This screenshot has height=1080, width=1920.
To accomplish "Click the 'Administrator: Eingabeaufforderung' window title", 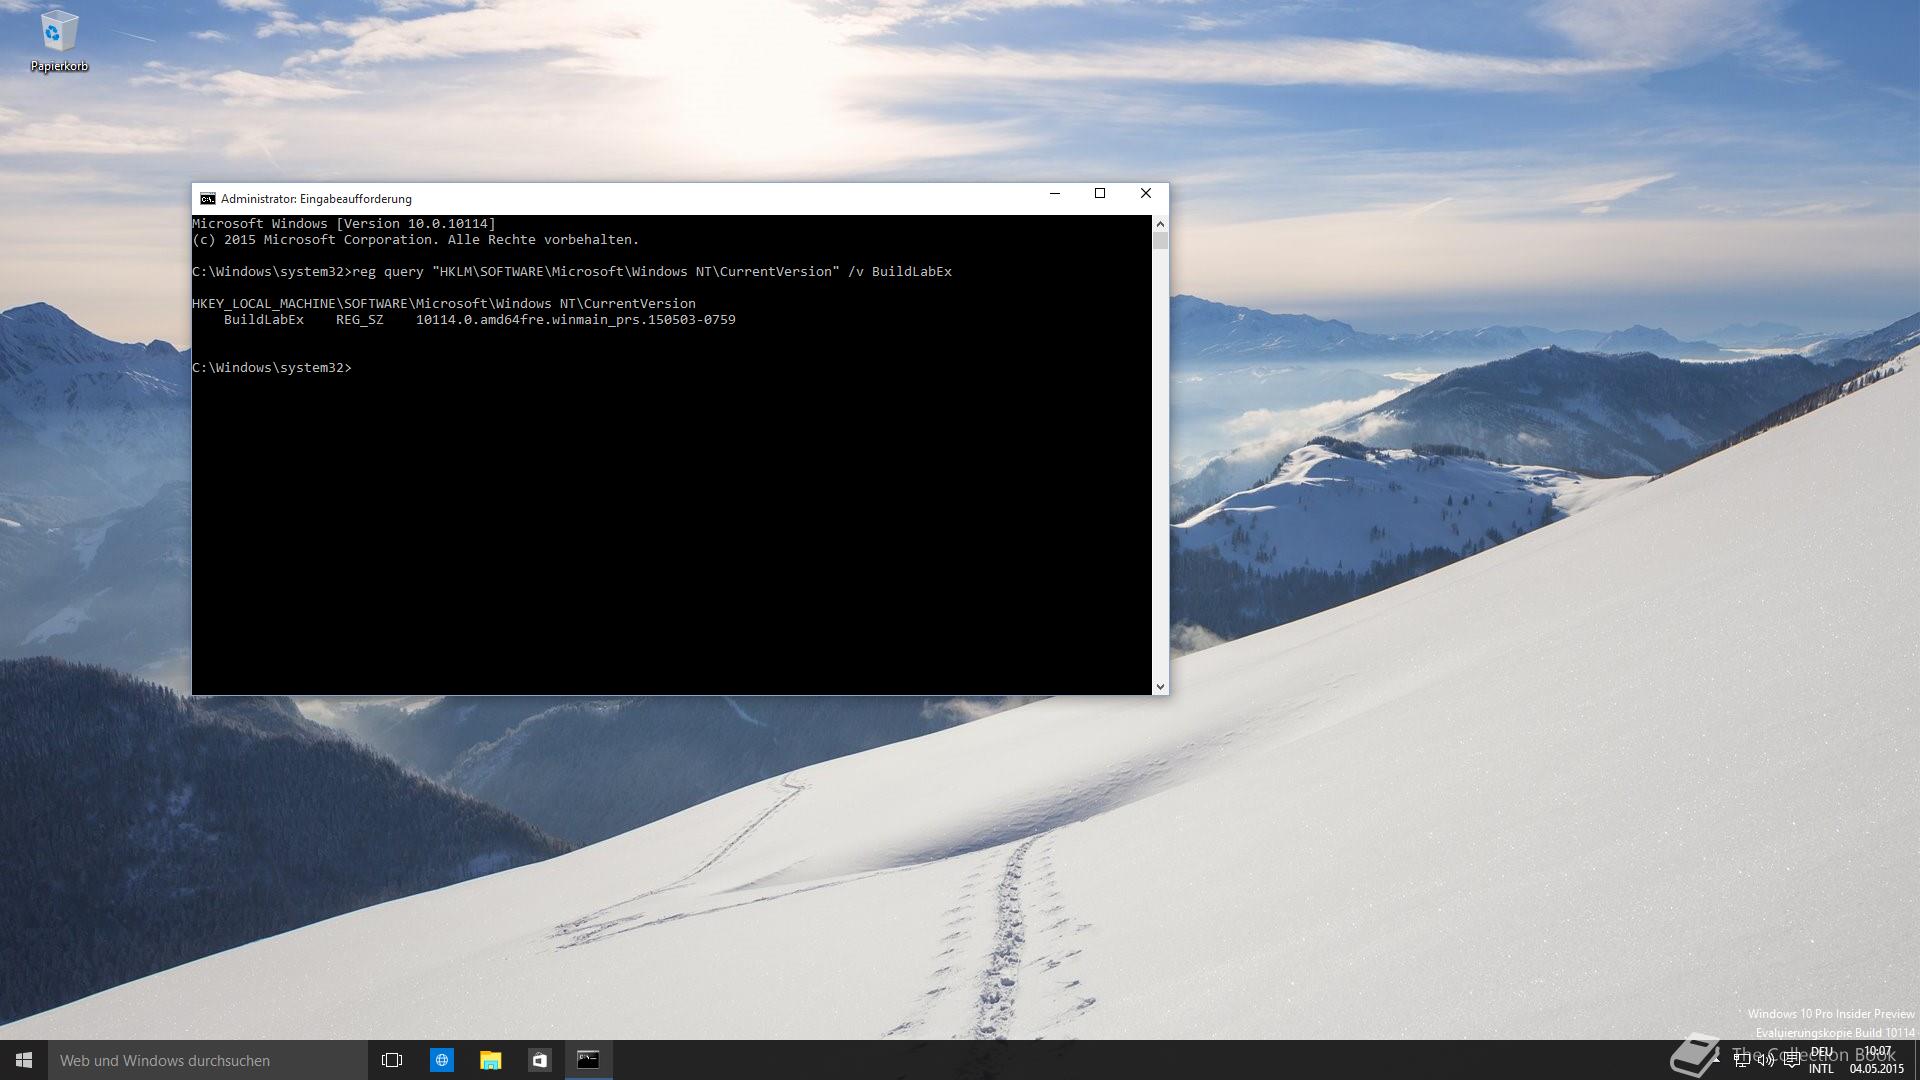I will click(x=316, y=199).
